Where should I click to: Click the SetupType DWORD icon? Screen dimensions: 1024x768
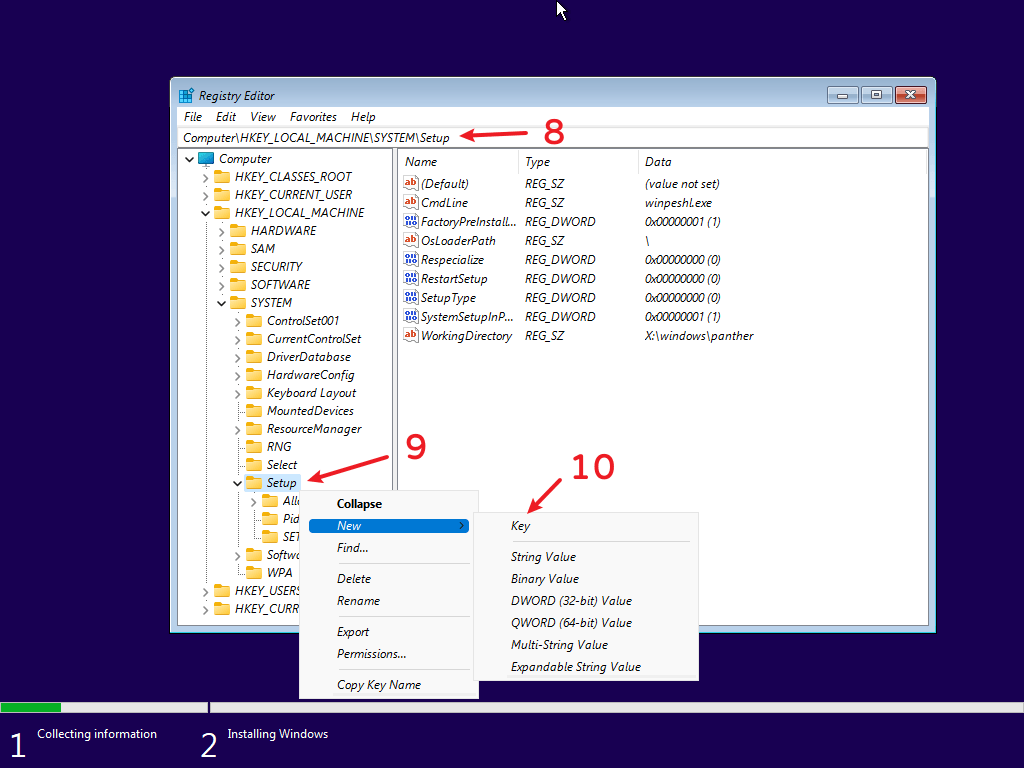410,298
